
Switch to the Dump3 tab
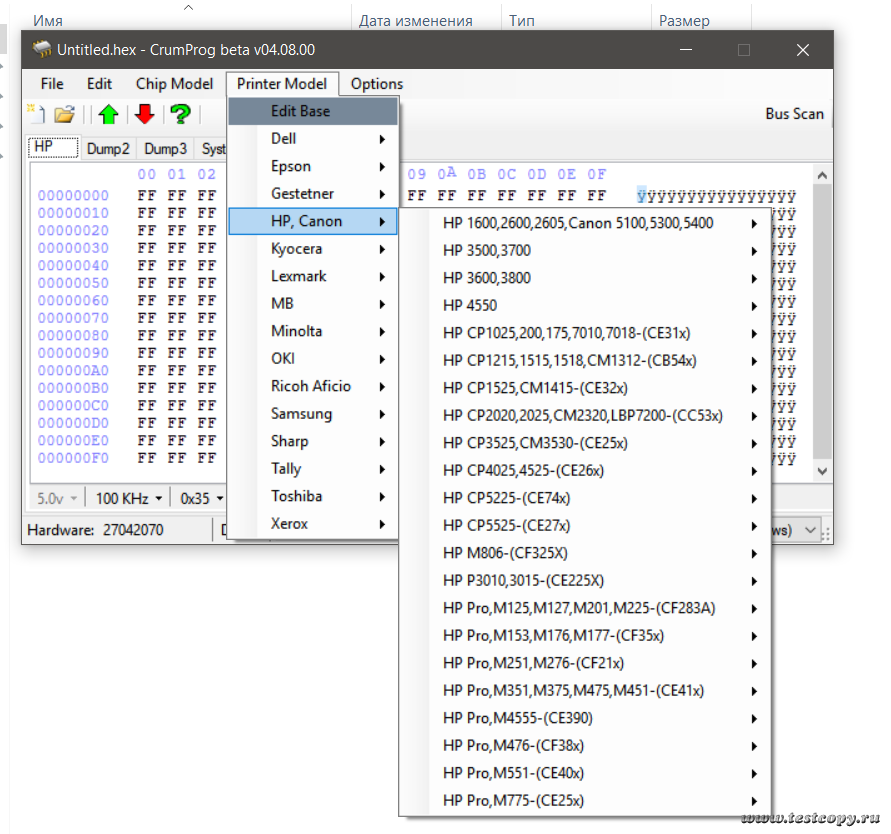[165, 149]
